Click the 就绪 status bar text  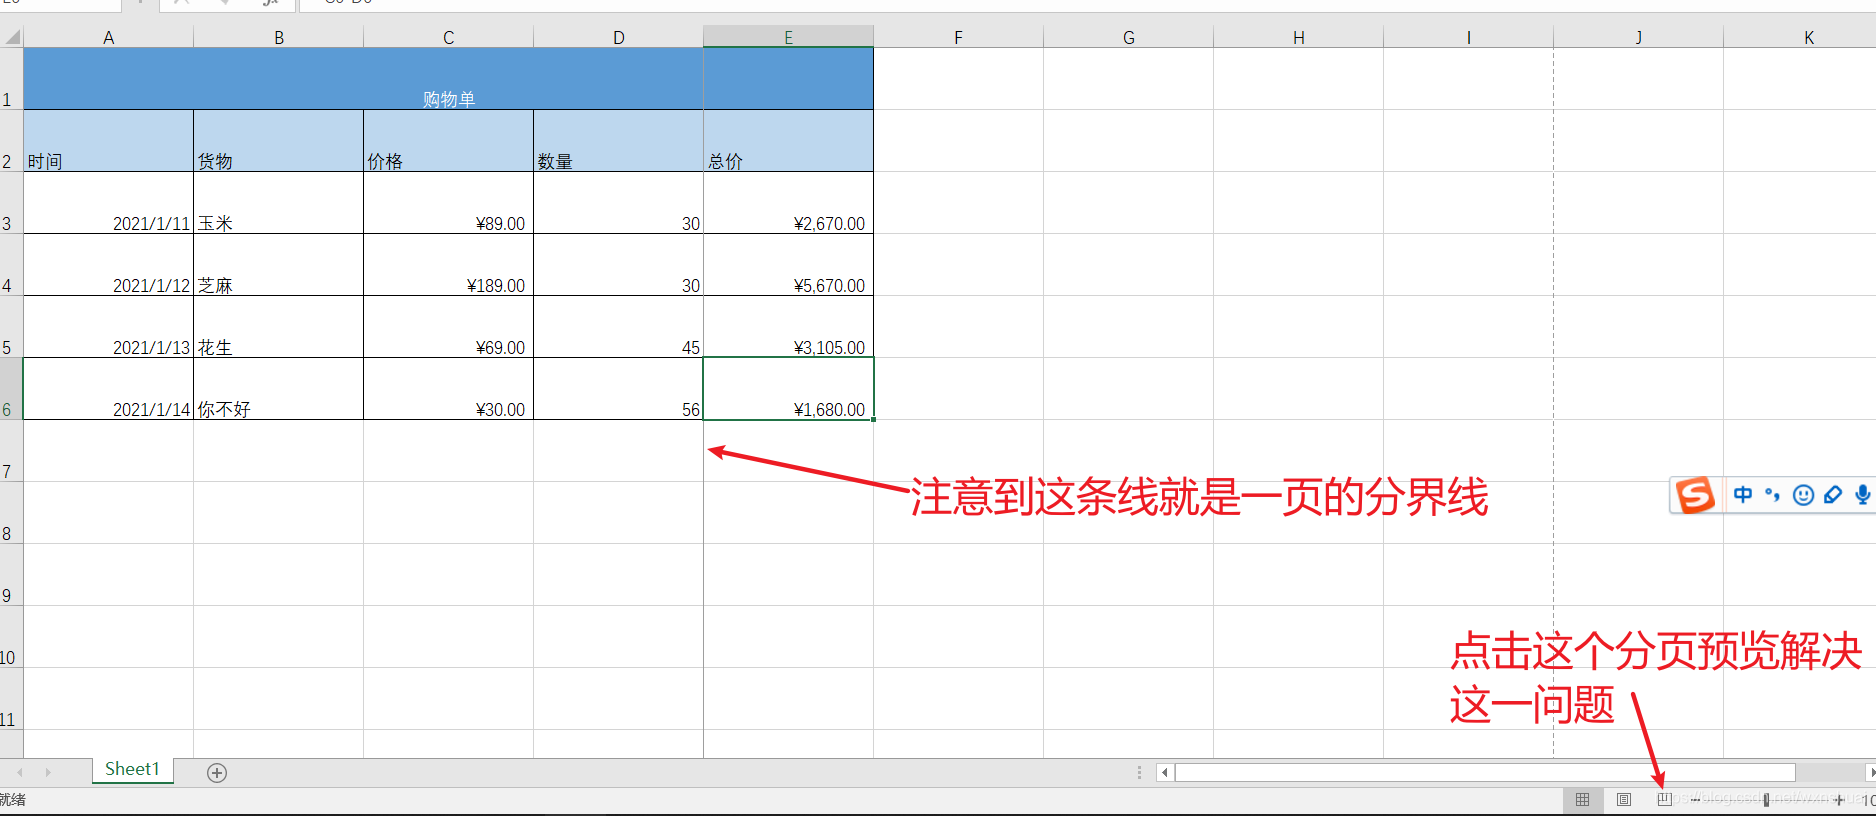pos(13,799)
